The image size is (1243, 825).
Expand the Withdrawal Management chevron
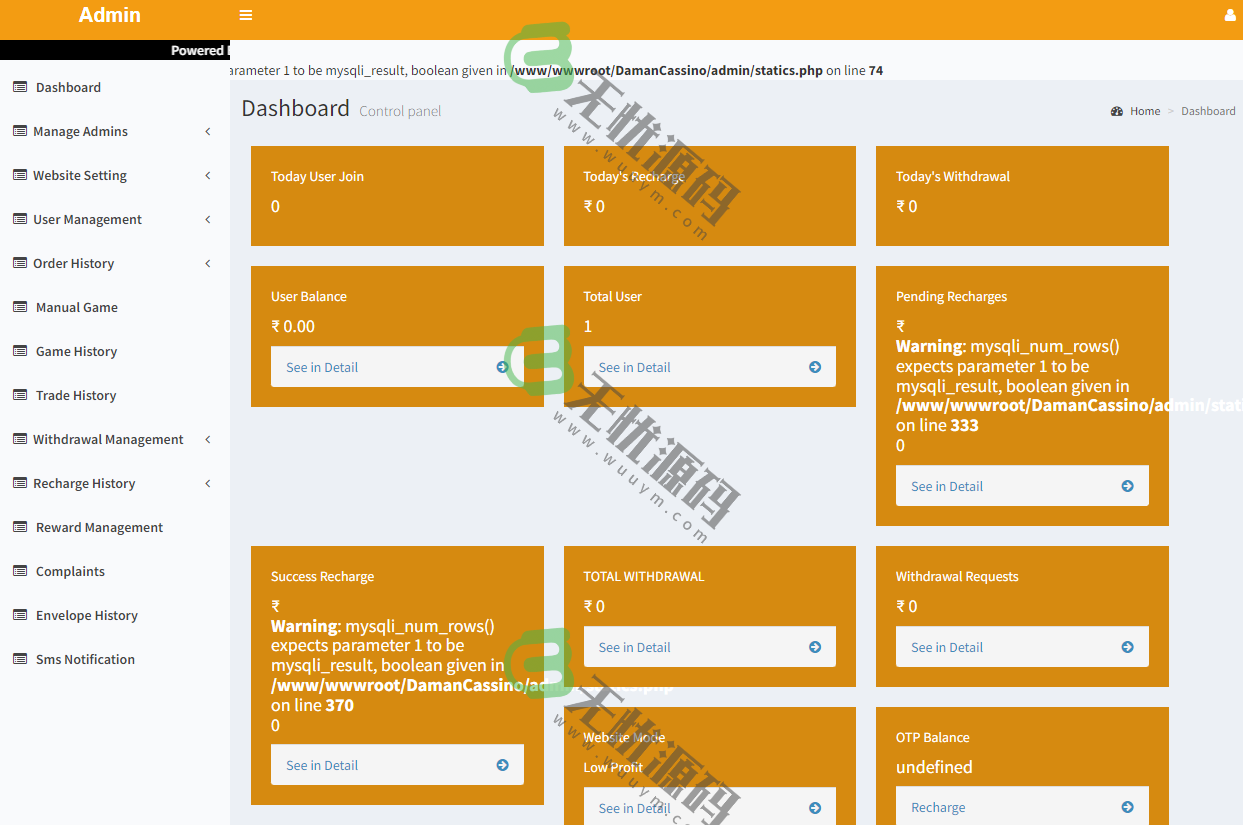pos(208,439)
